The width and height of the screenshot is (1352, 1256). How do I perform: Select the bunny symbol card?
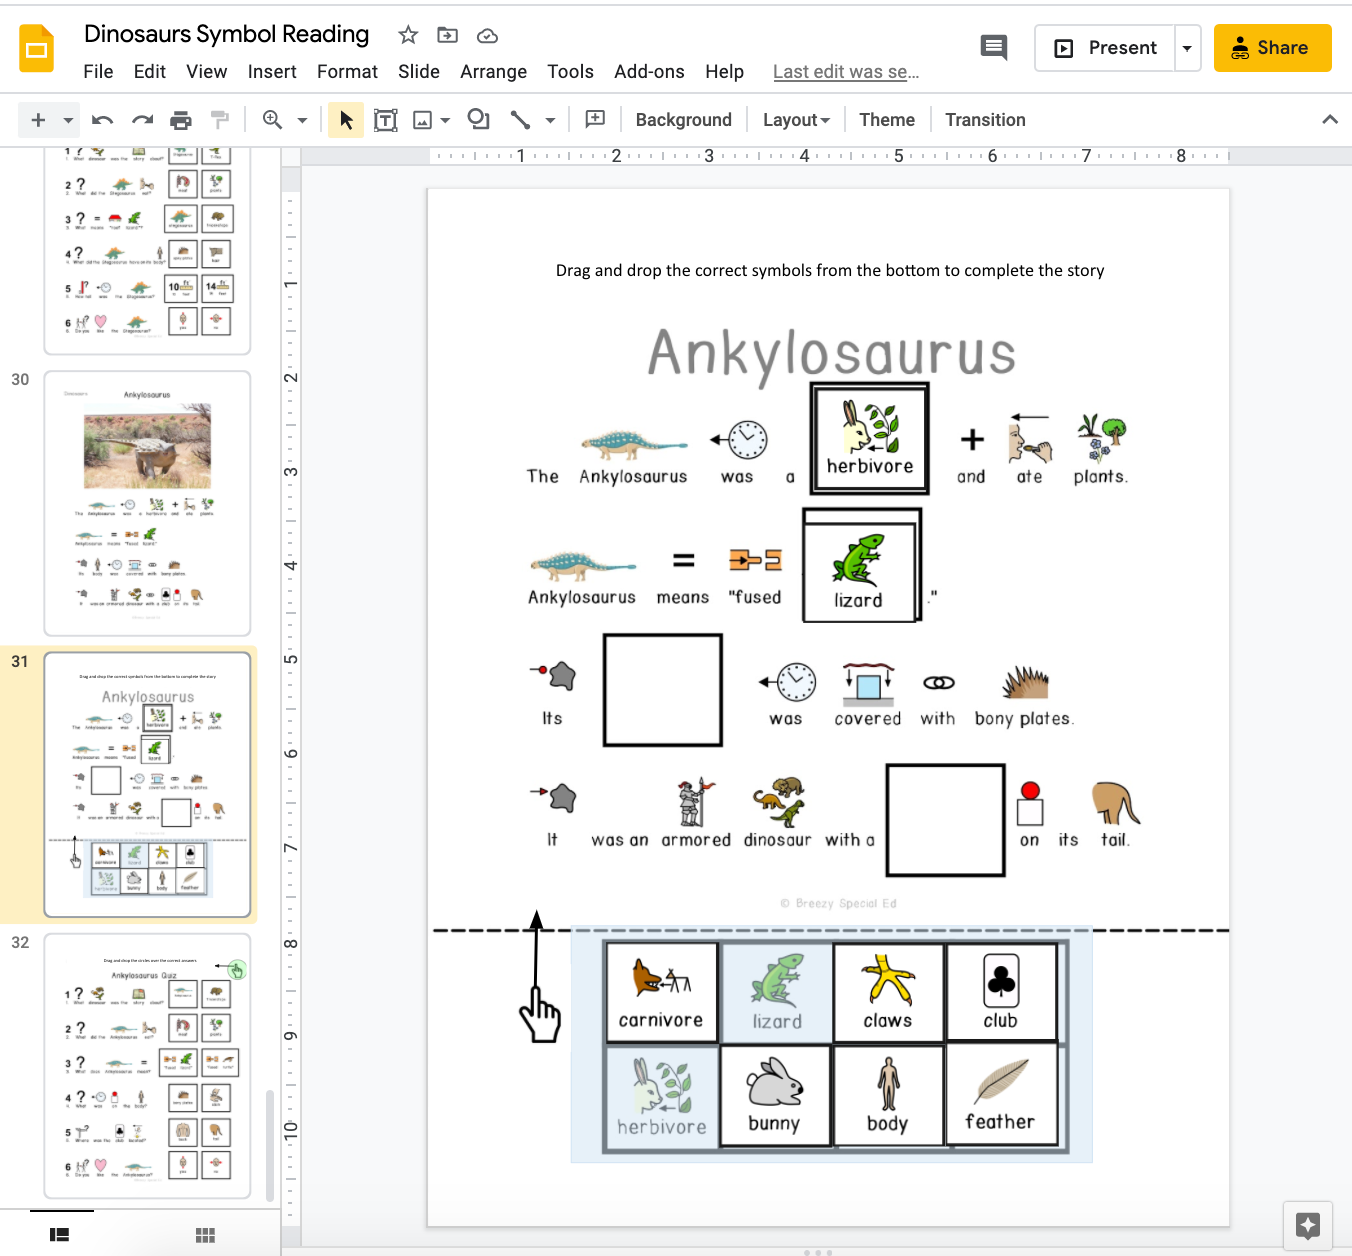tap(775, 1094)
